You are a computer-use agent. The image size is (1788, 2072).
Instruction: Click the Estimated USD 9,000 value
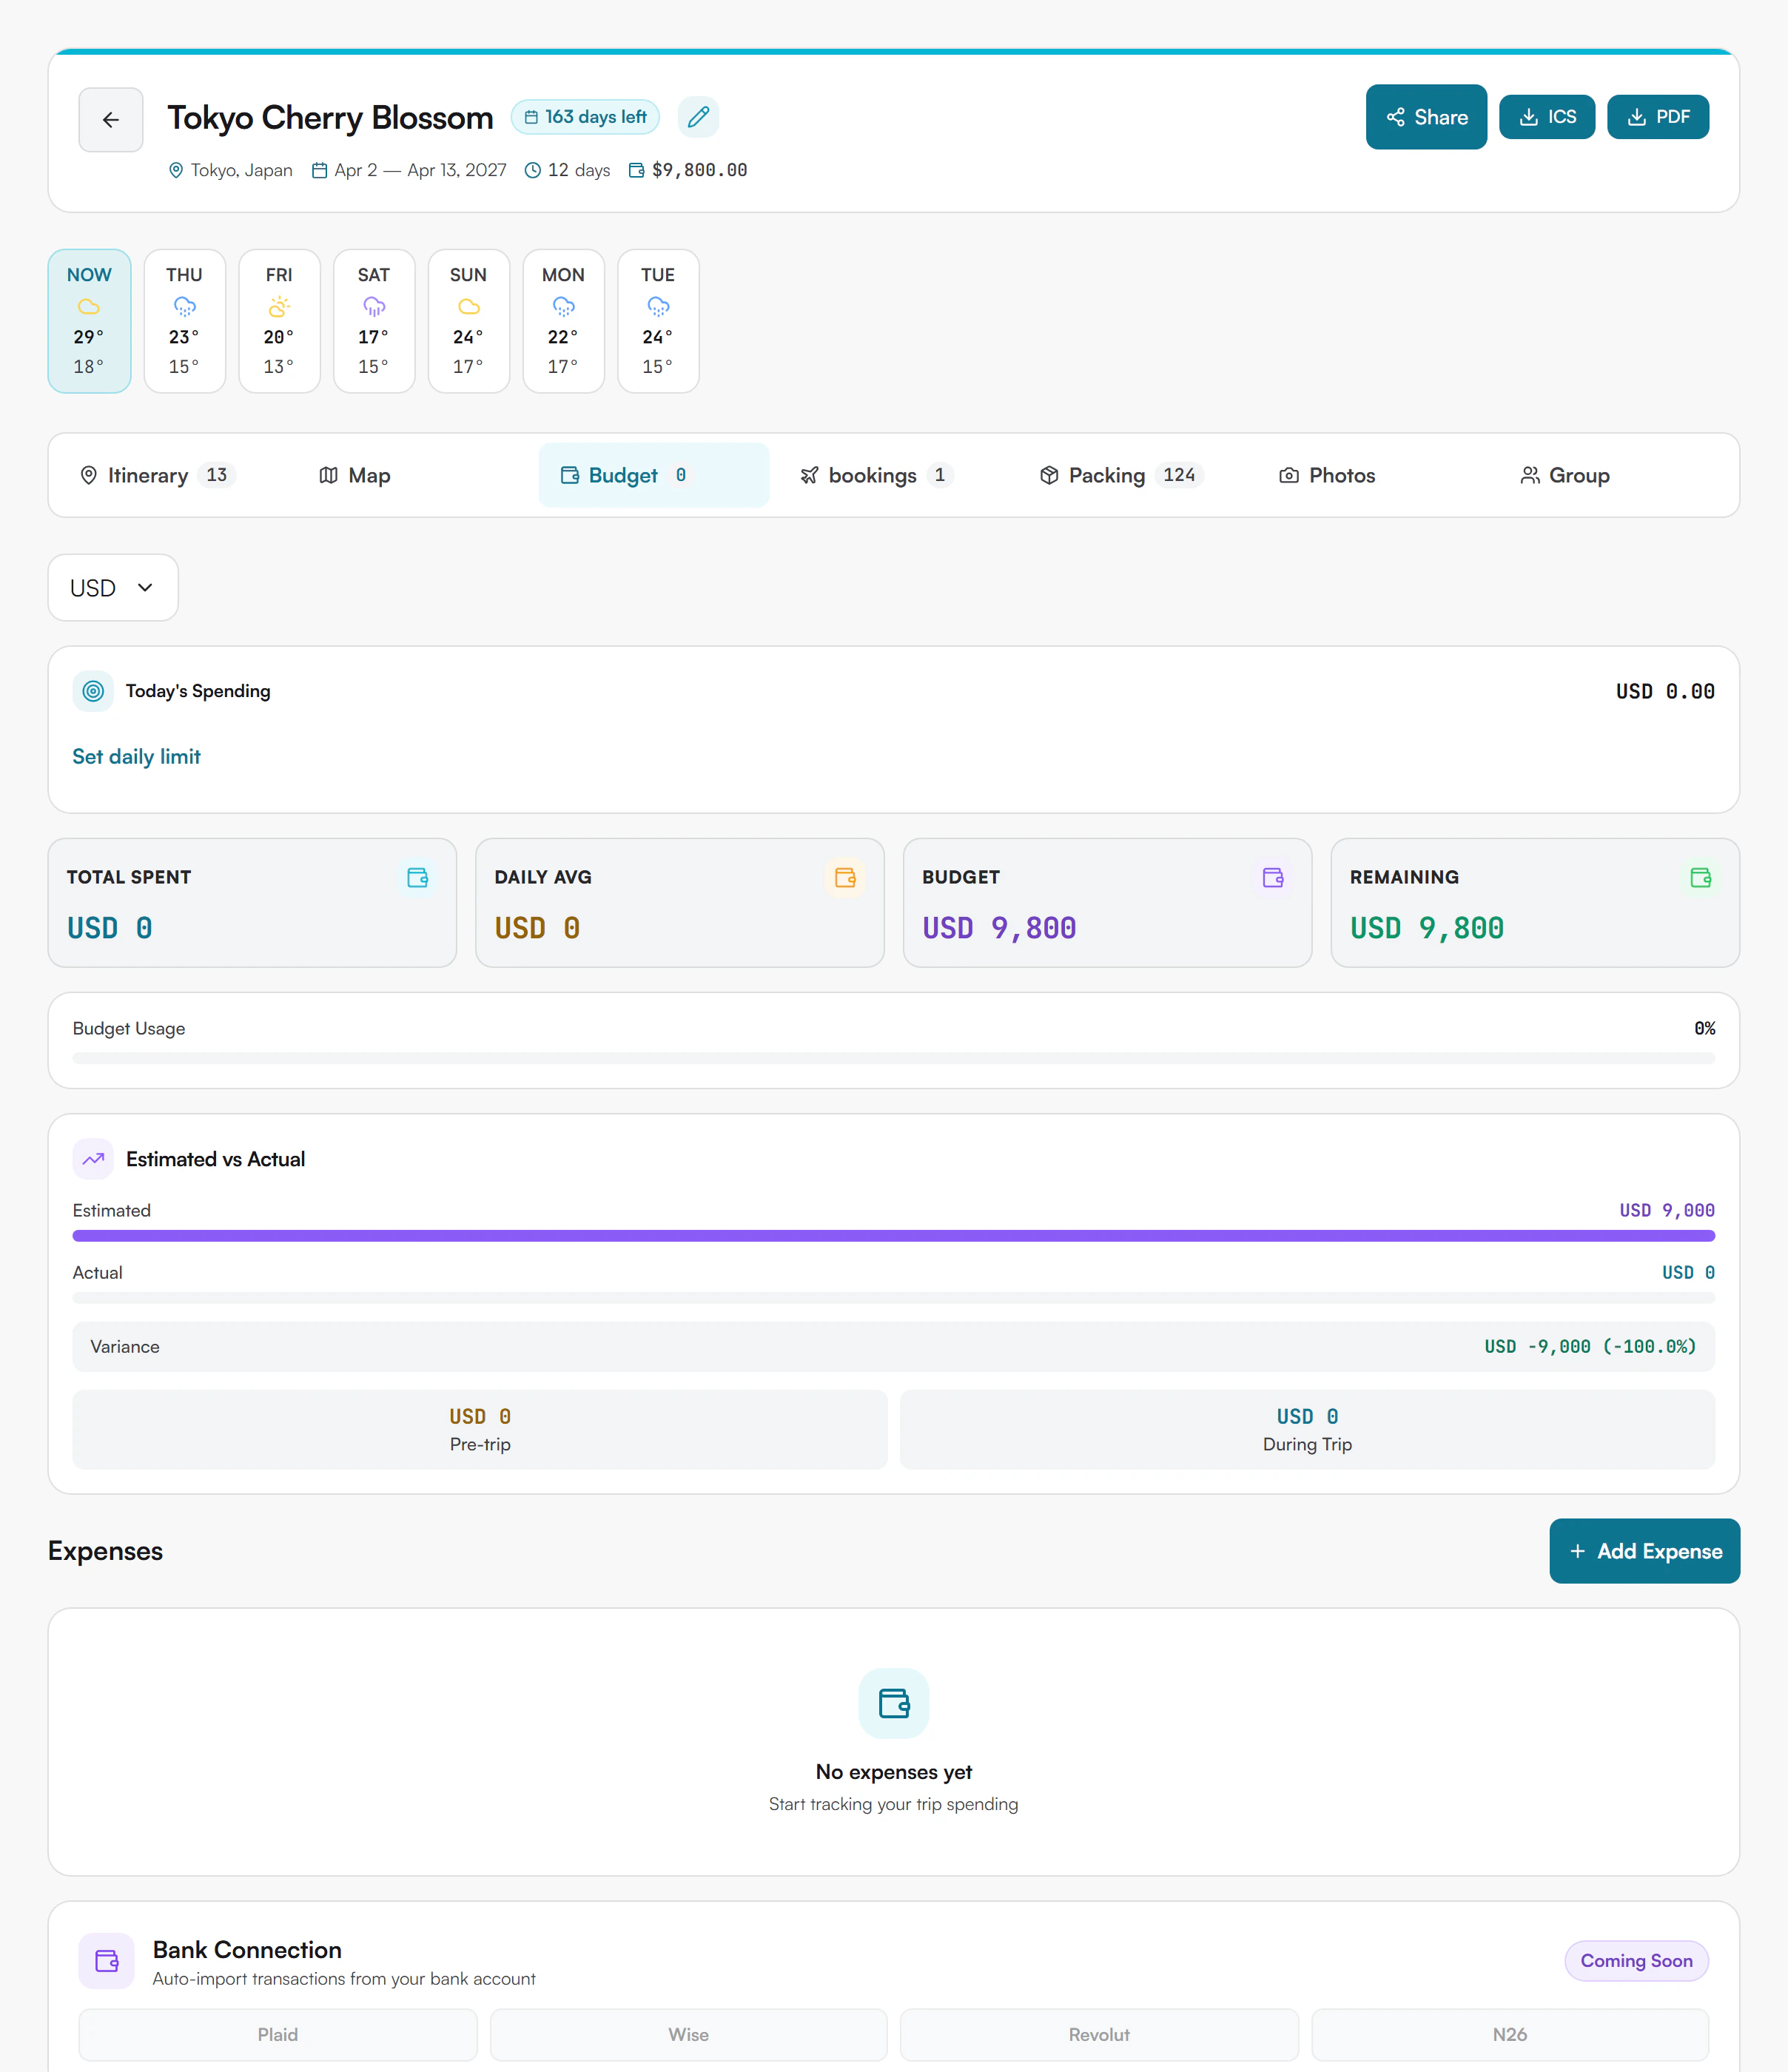click(x=1667, y=1210)
